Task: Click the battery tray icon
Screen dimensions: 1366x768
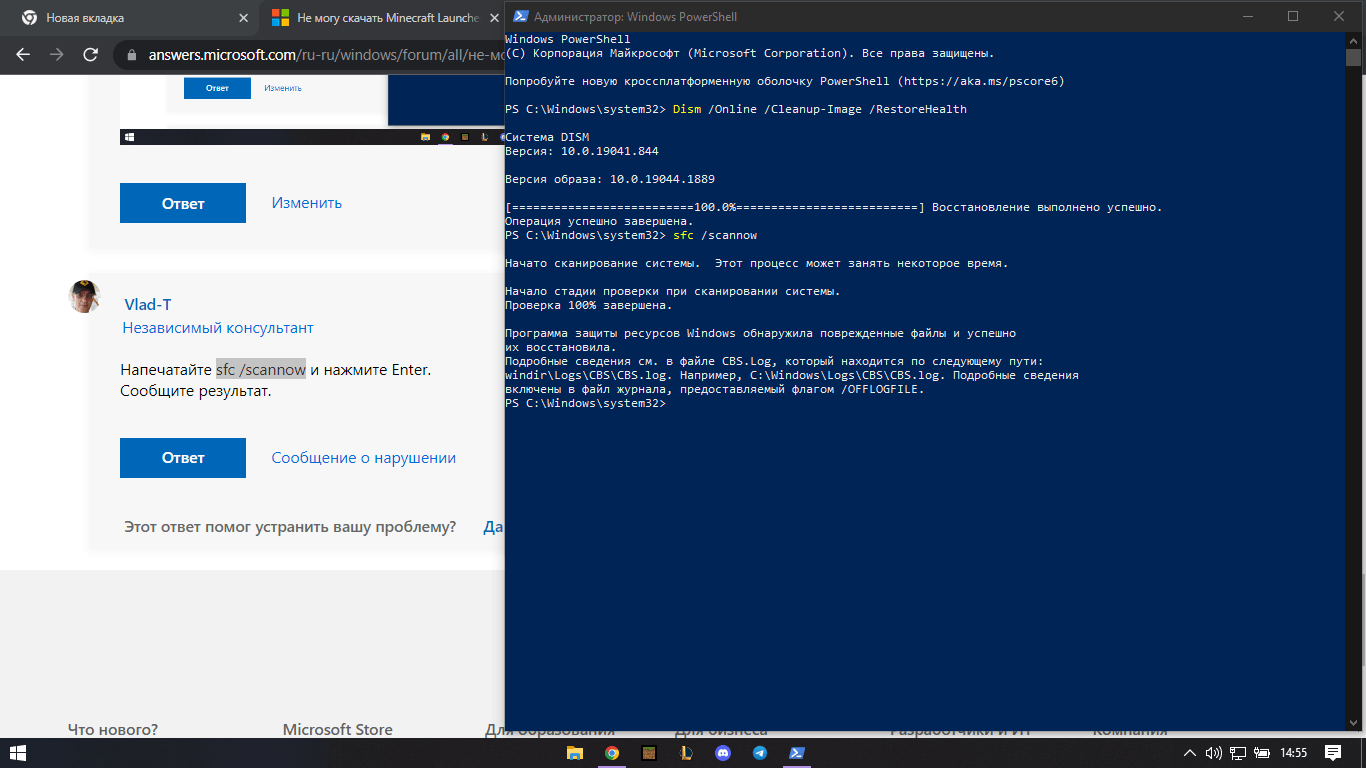Action: tap(1263, 753)
